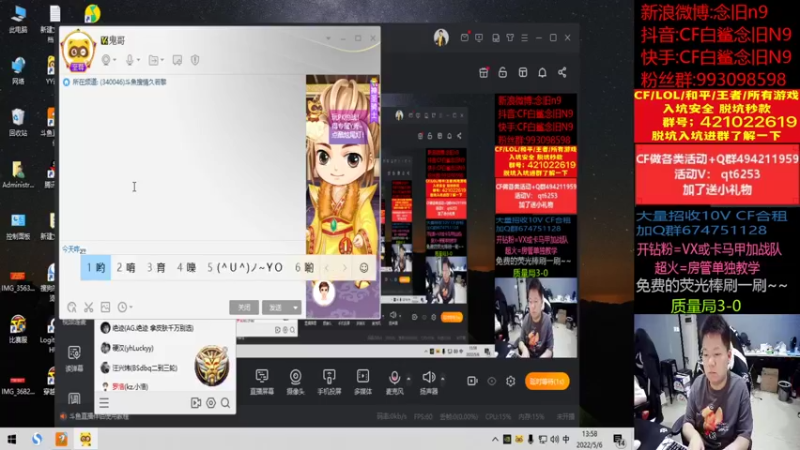Click the screenshot scissors icon in chat toolbar
This screenshot has height=450, width=800.
coord(89,307)
